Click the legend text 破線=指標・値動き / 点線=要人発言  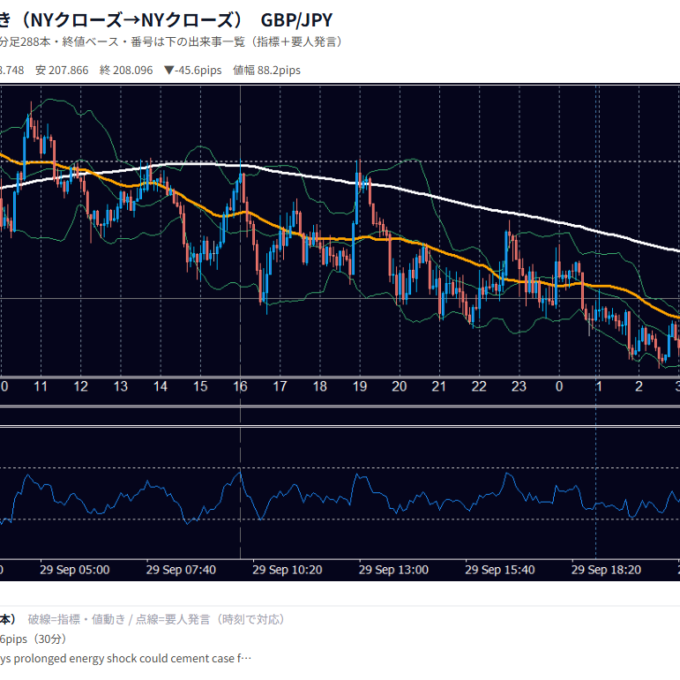pos(156,619)
